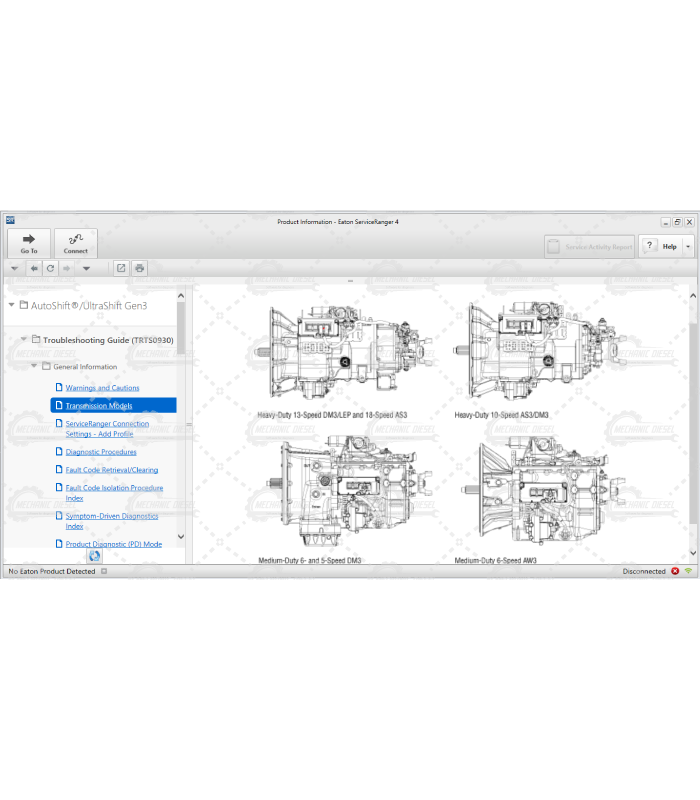Collapse the General Information folder
700x800 pixels.
34,367
